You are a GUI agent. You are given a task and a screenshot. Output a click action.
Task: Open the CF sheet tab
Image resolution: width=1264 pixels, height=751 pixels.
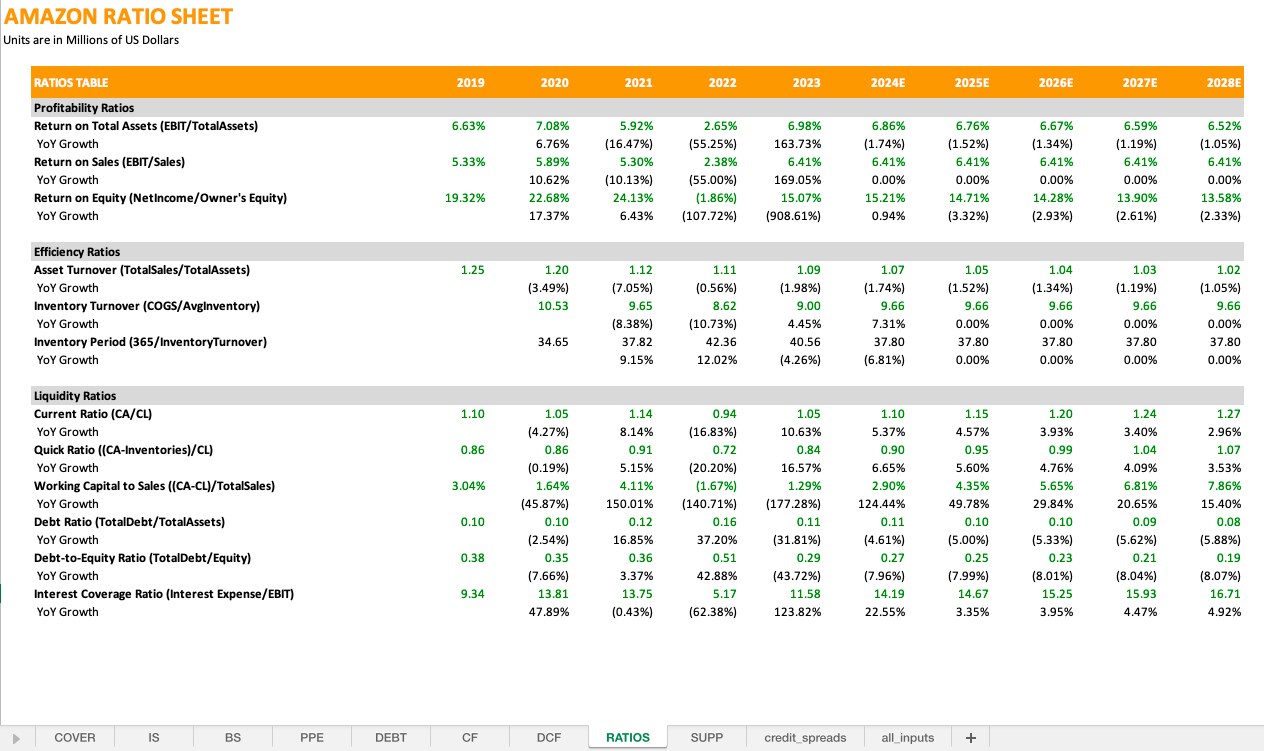470,738
